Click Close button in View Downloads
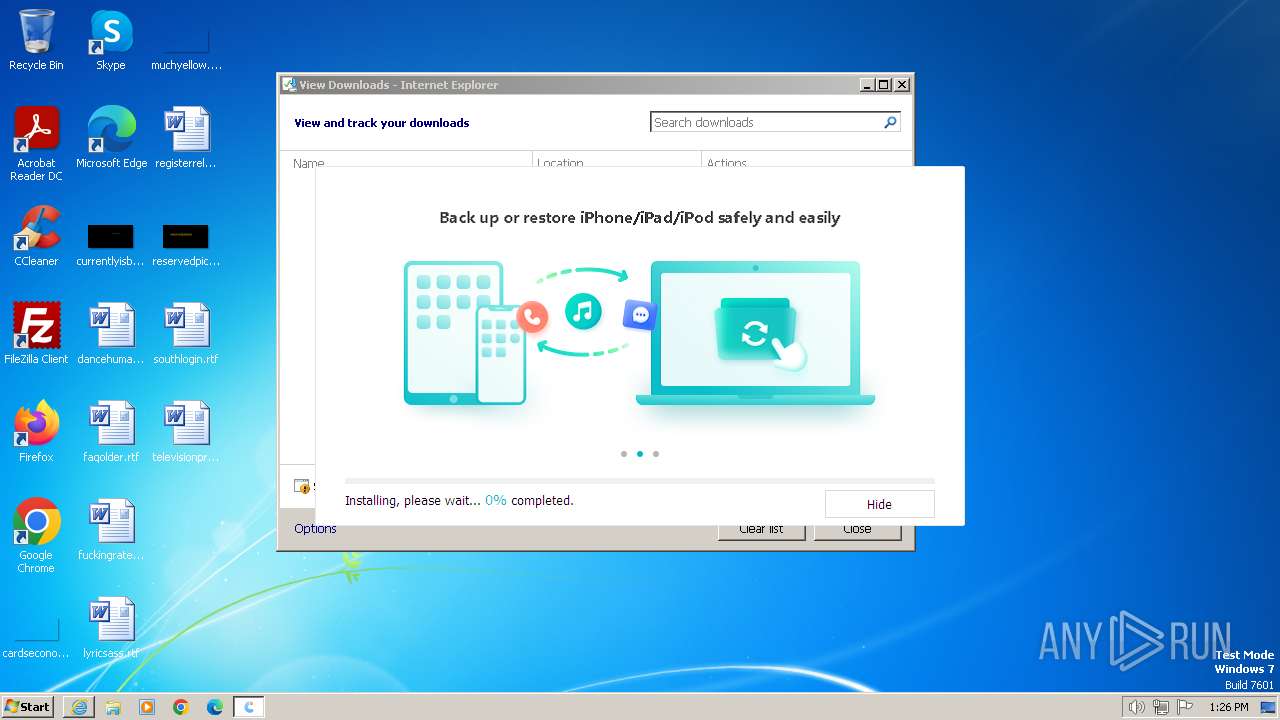Screen dimensions: 1280x720 pyautogui.click(x=857, y=529)
